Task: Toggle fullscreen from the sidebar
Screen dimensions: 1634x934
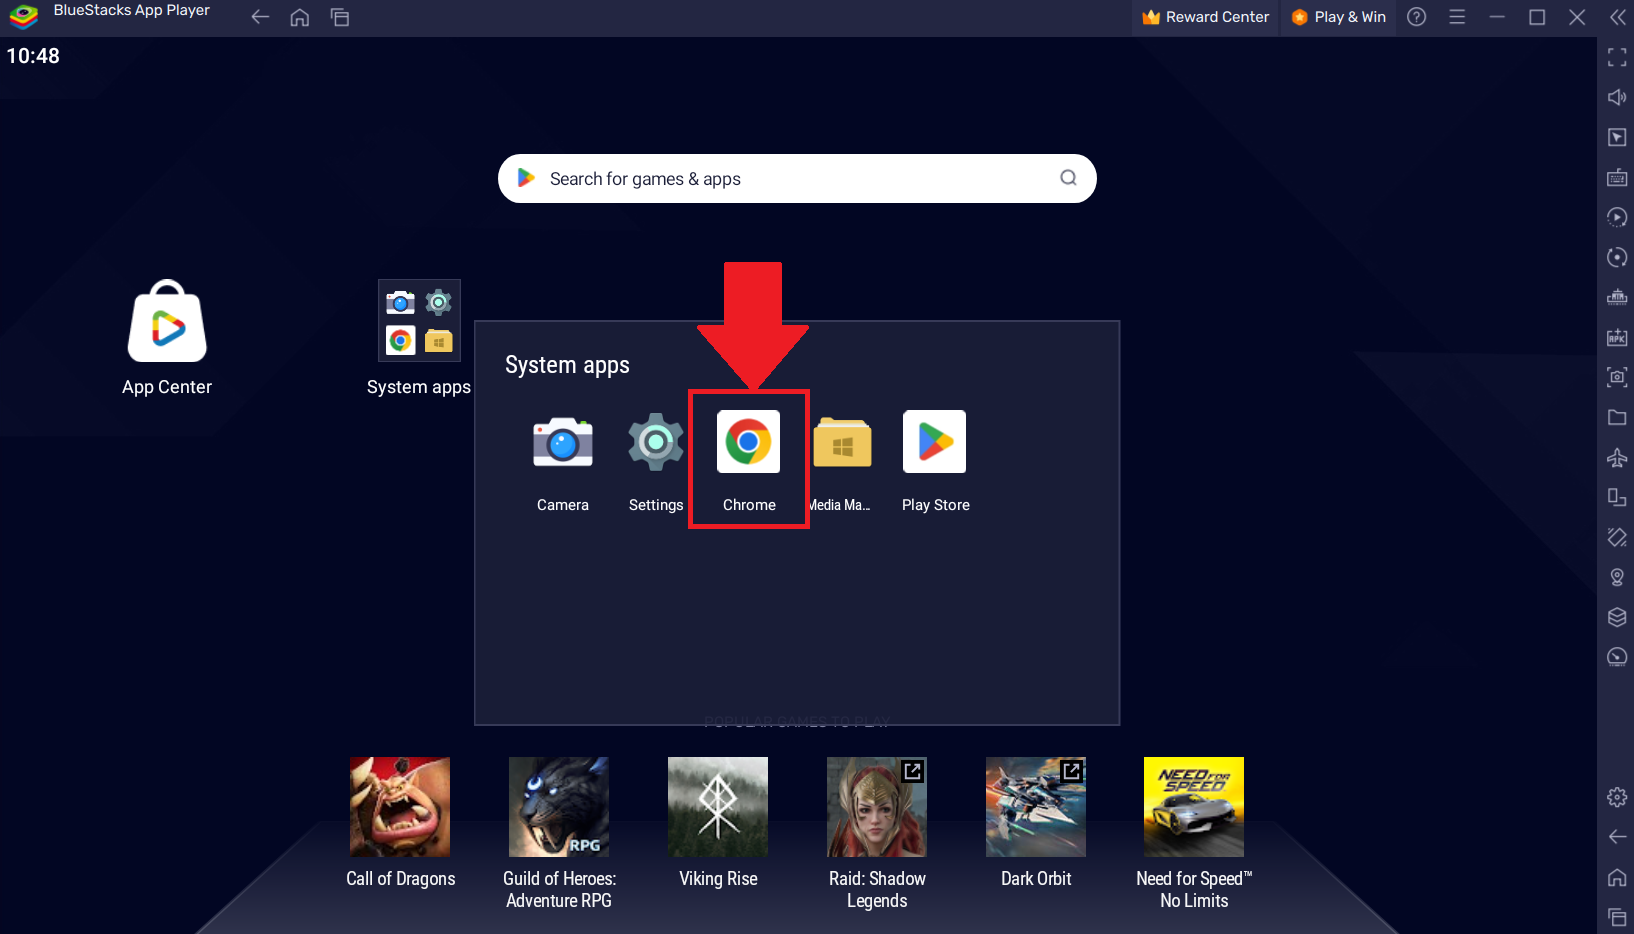Action: (1617, 57)
